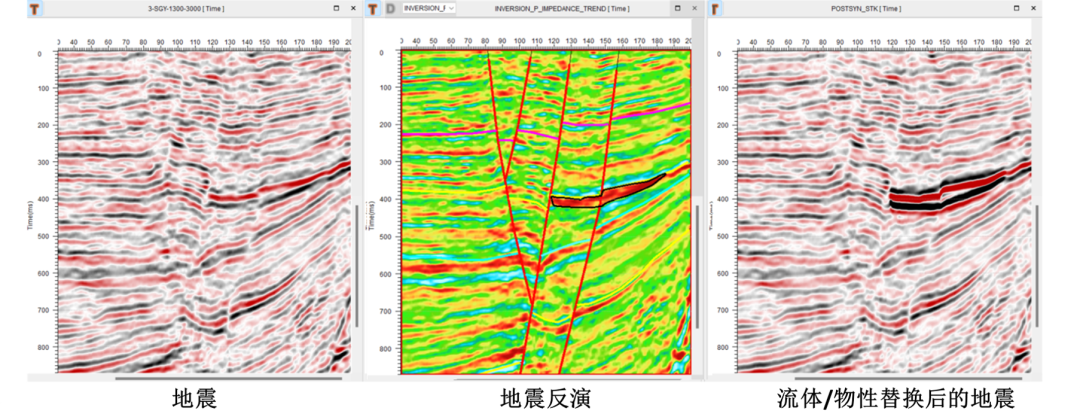
Task: Click the T icon of the inversion window
Action: pos(373,9)
